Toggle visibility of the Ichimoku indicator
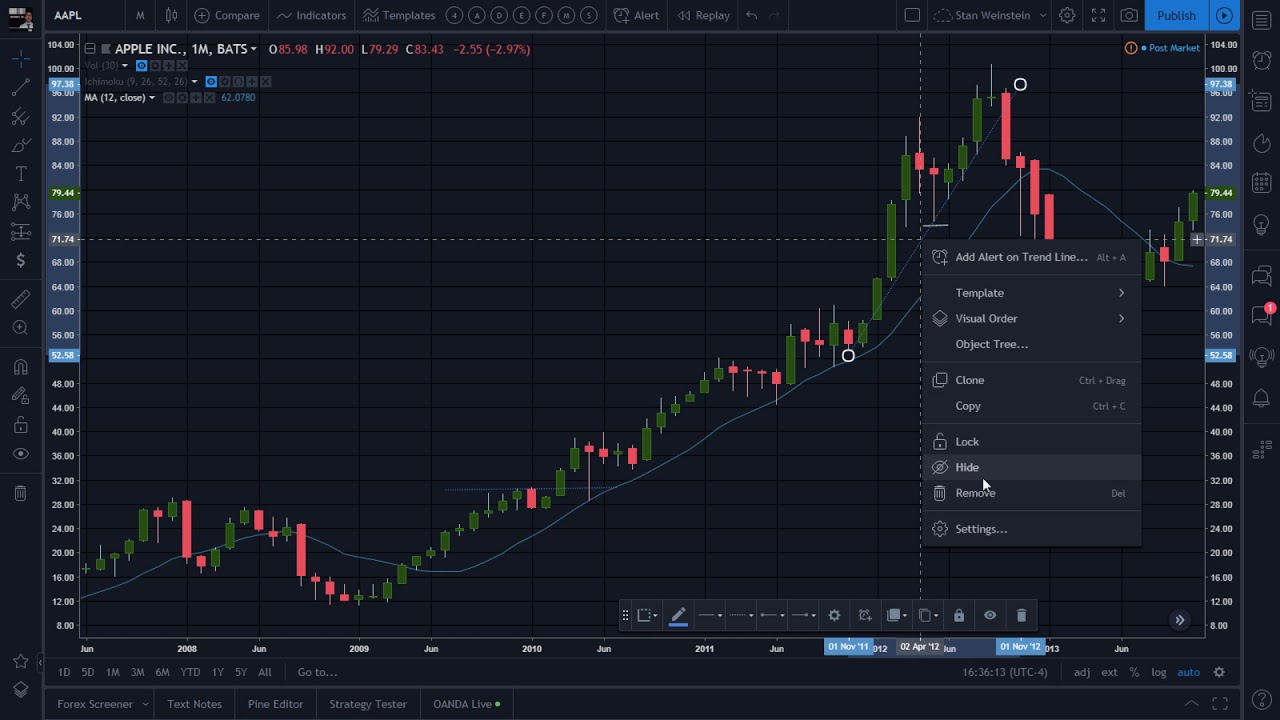 tap(210, 82)
